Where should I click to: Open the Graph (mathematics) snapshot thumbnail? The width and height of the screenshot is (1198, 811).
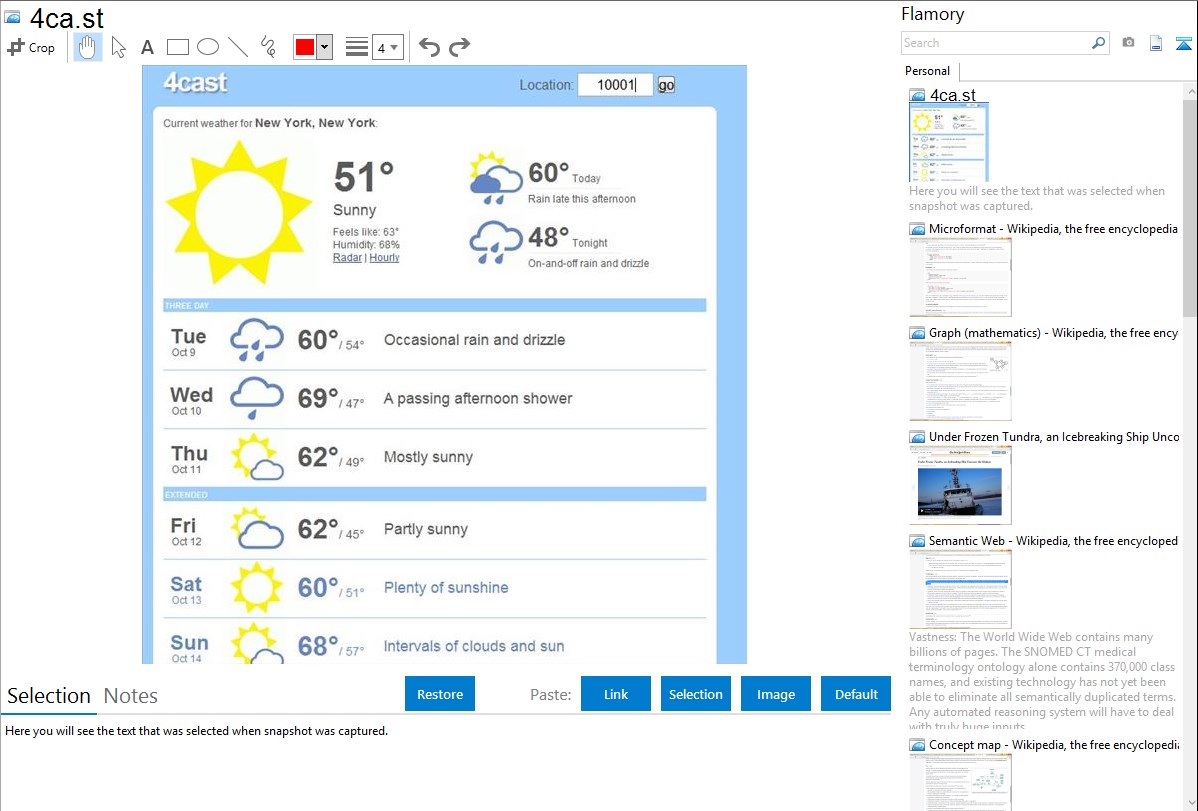[960, 381]
